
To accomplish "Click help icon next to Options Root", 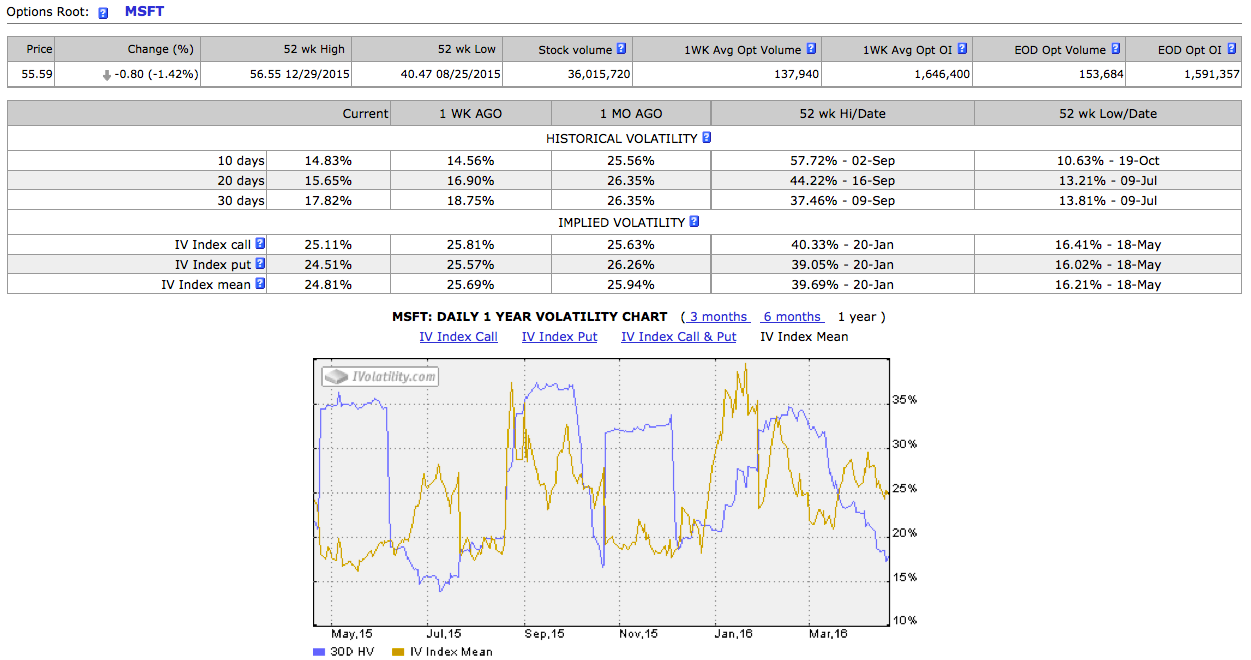I will point(103,14).
